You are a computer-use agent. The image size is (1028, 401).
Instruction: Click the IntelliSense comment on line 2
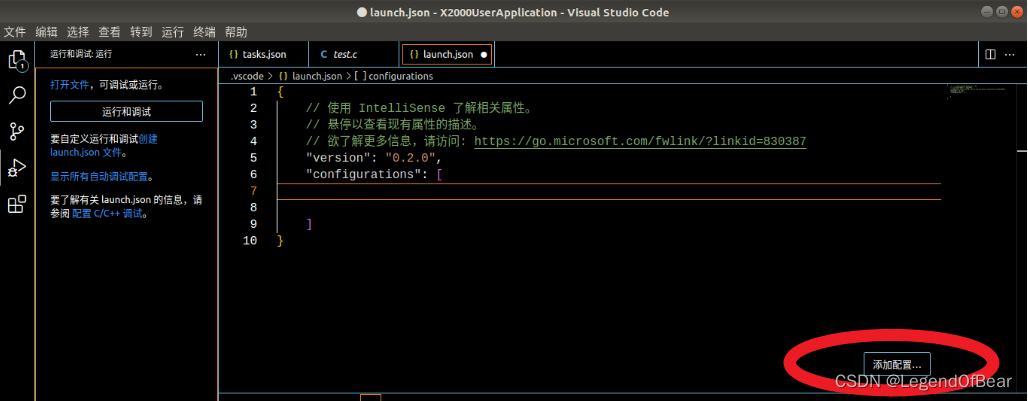pos(421,108)
